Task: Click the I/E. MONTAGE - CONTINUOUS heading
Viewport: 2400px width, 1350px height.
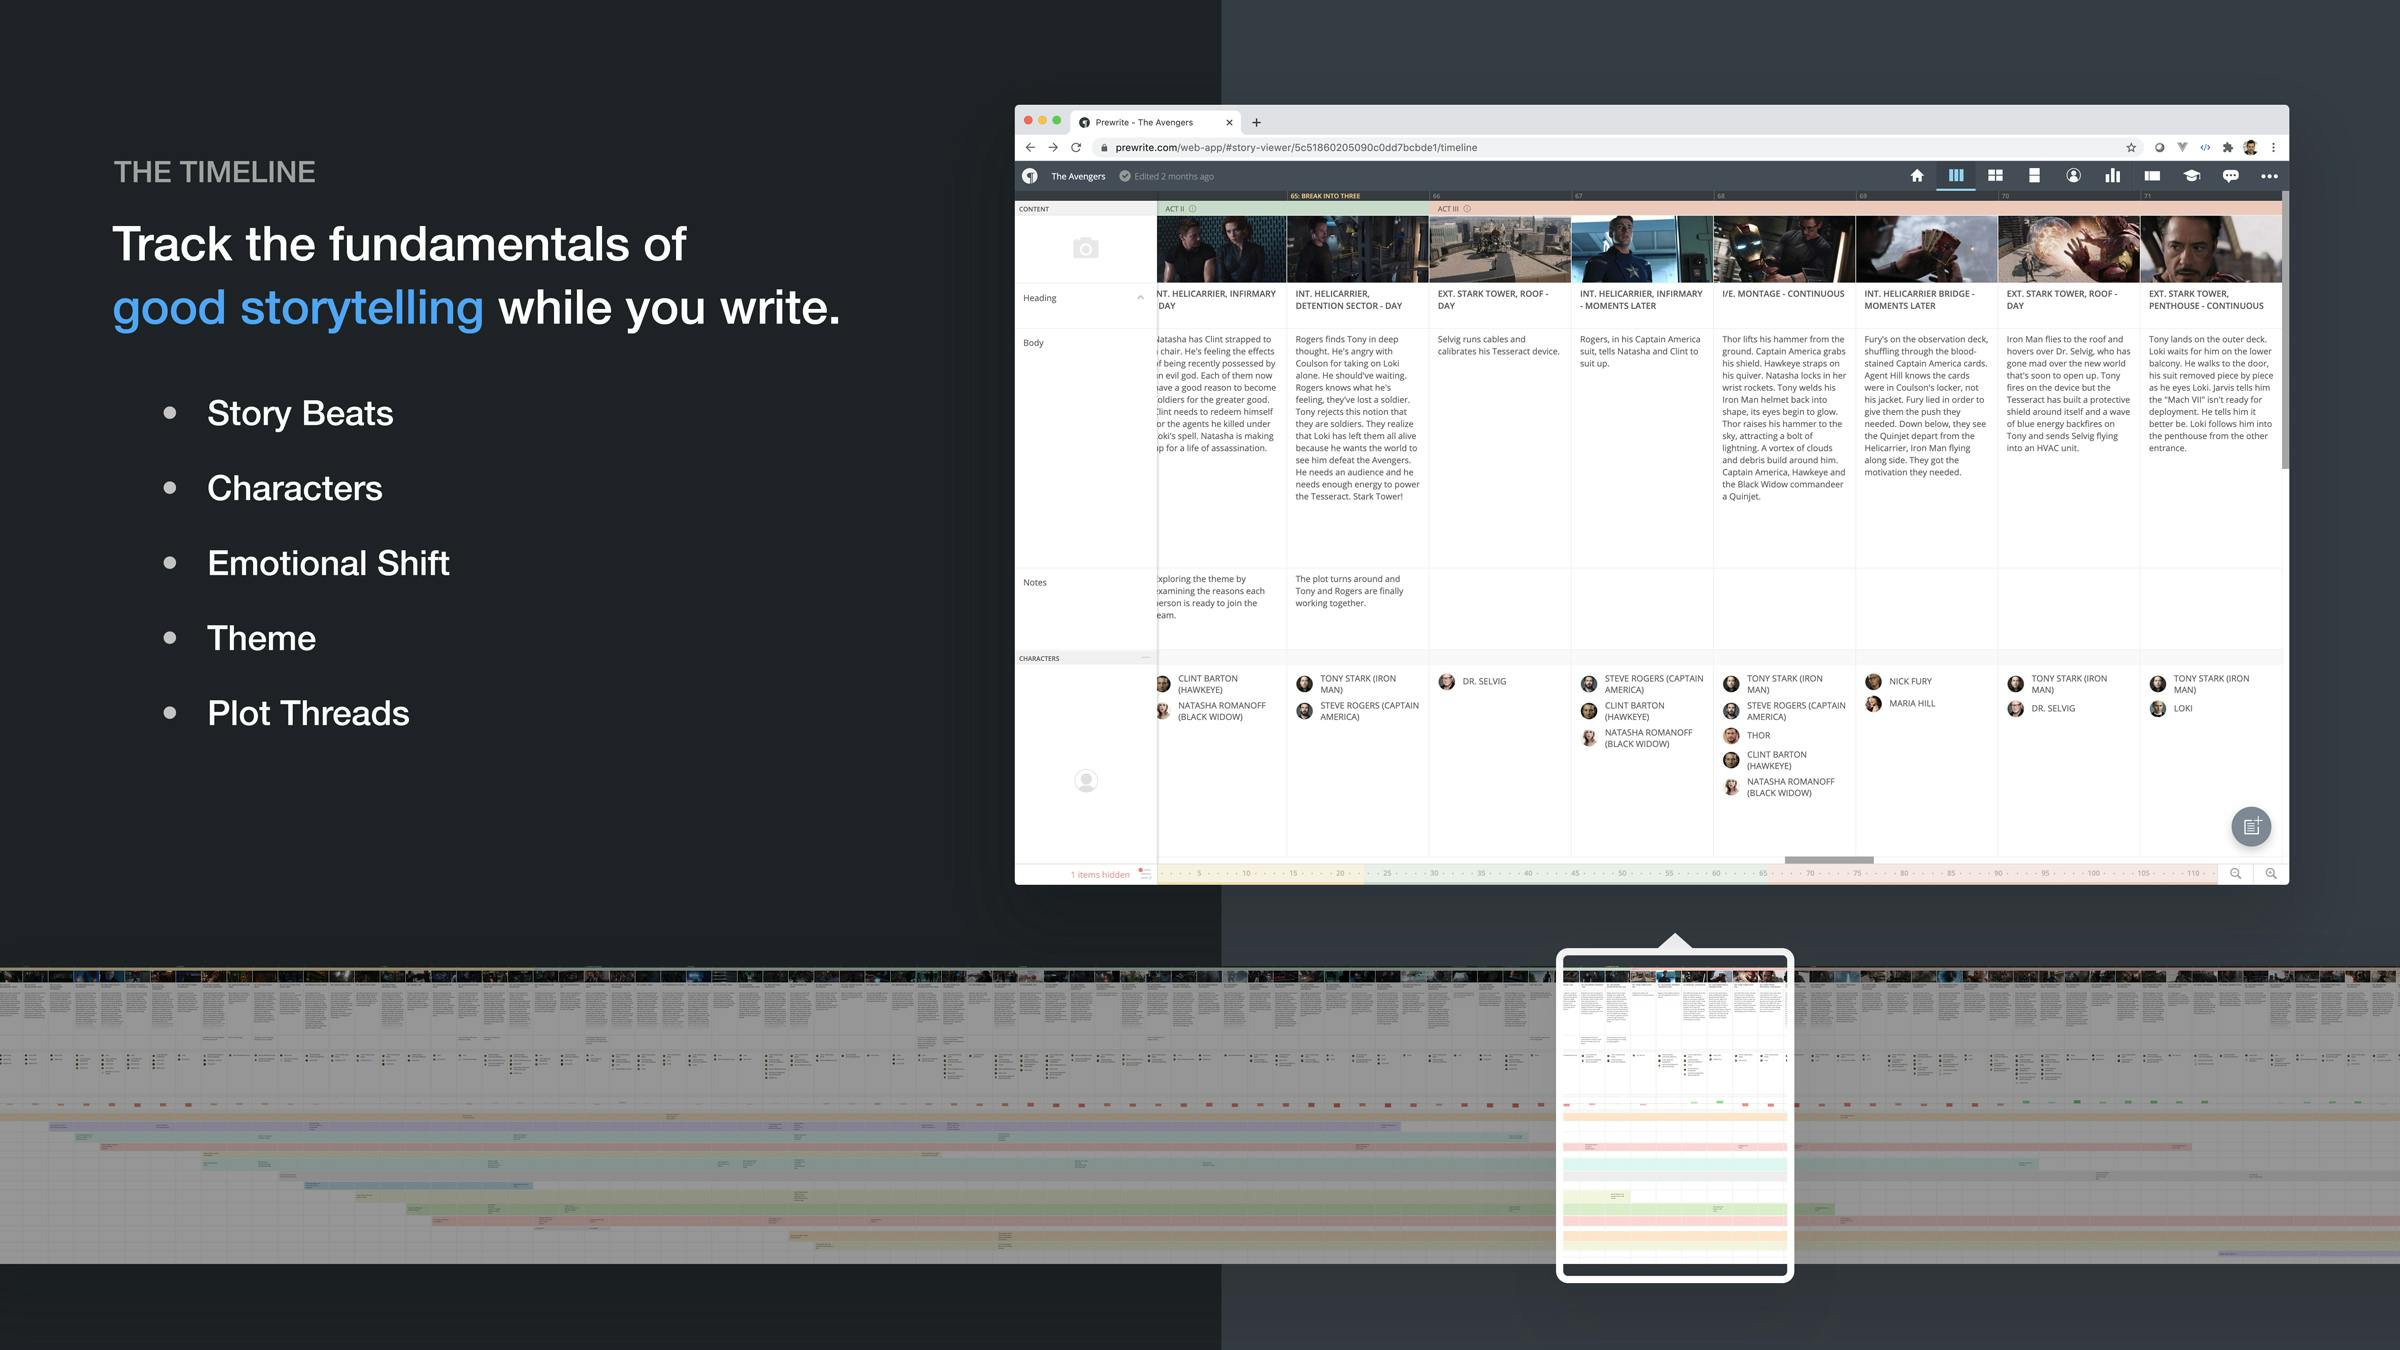Action: (1783, 294)
